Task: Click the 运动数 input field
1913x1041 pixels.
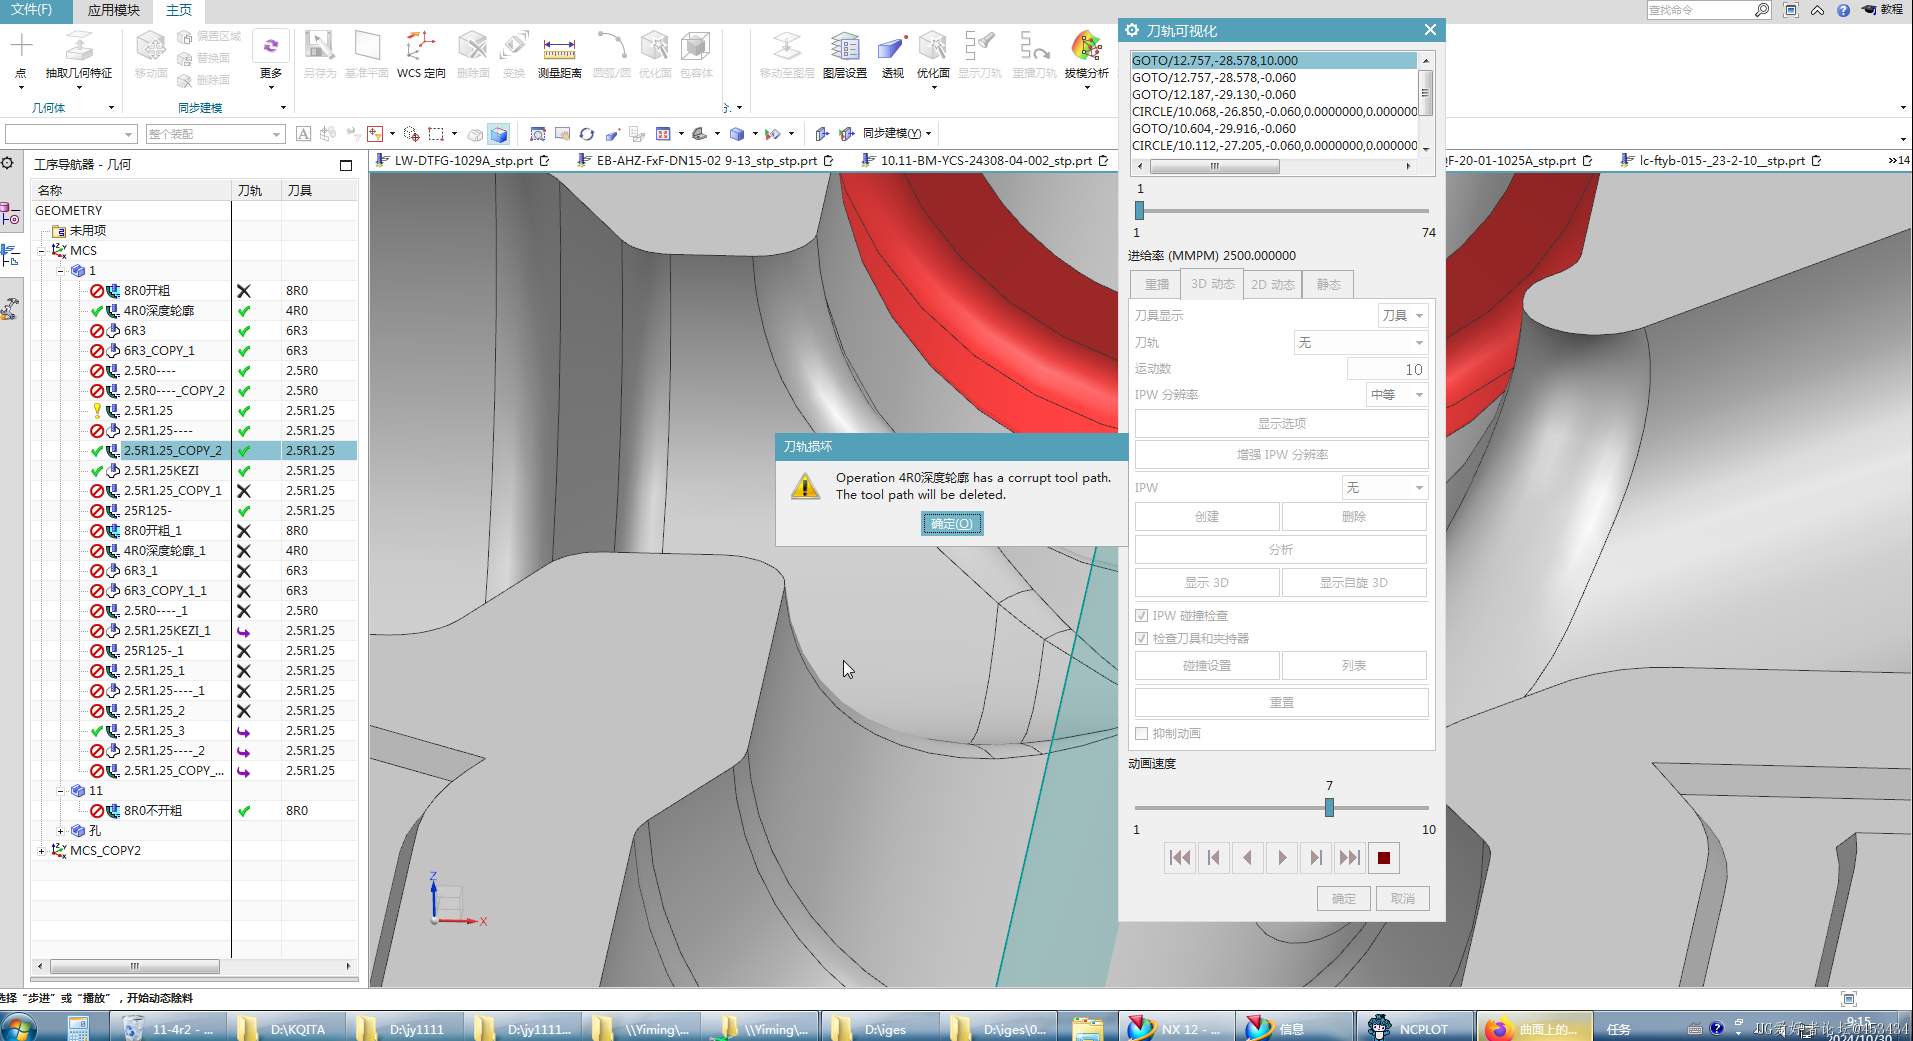Action: (1387, 370)
